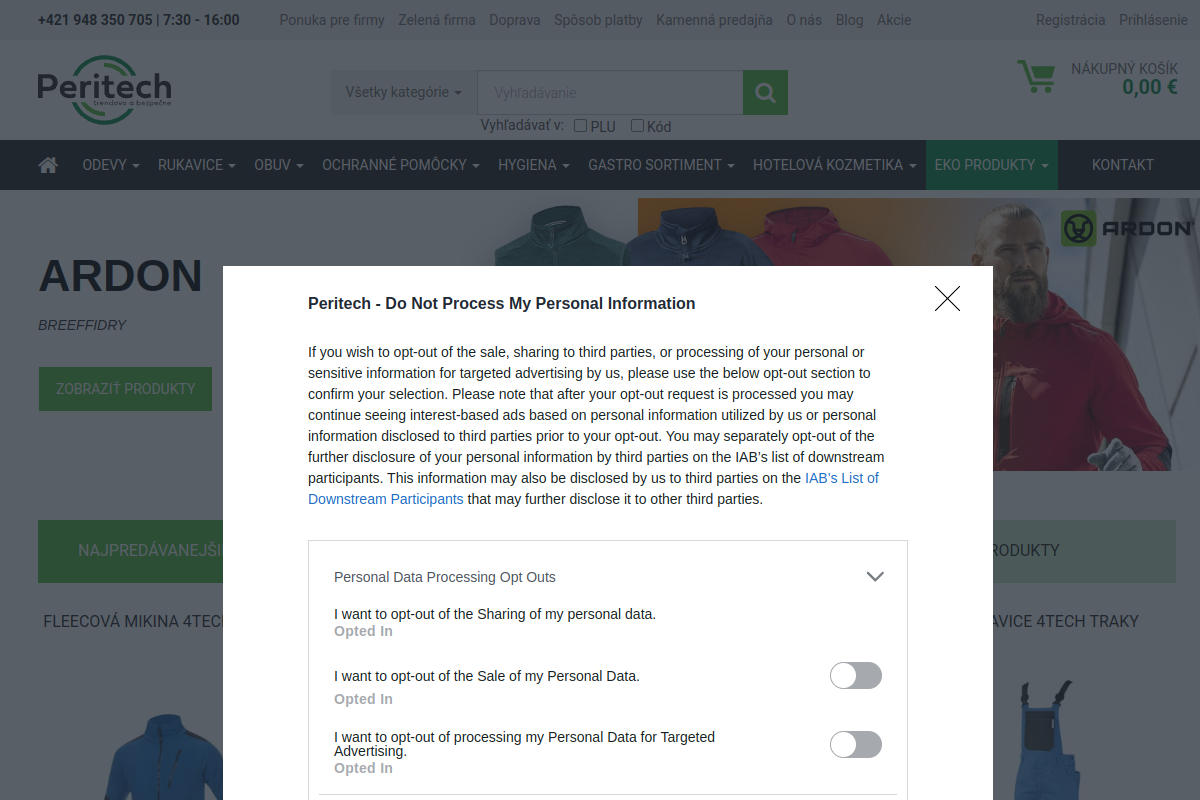Collapse Personal Data Processing Opt Outs section
This screenshot has width=1200, height=800.
click(x=875, y=577)
